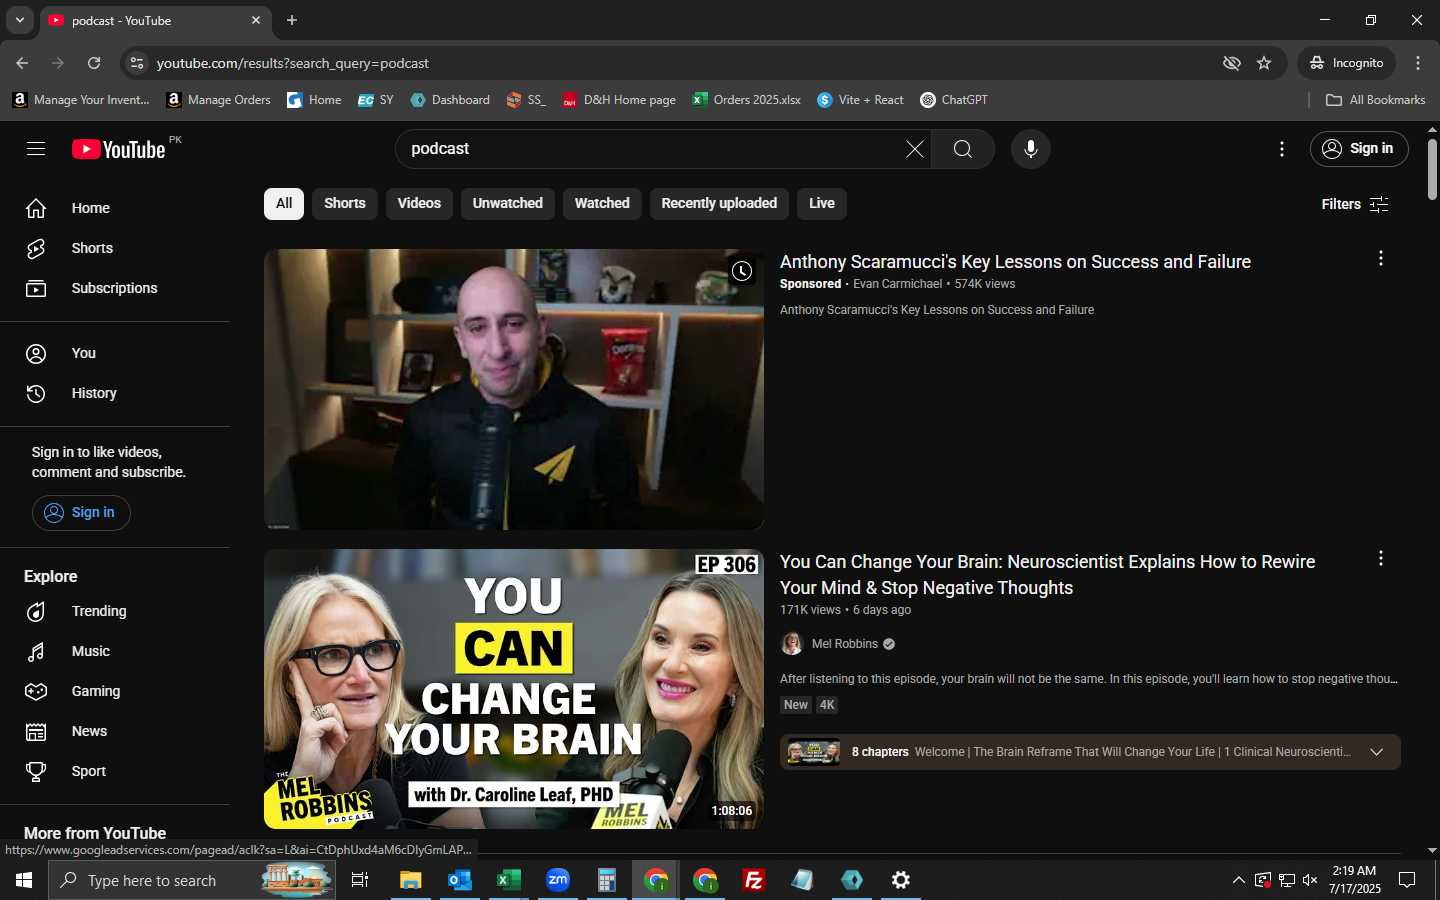Image resolution: width=1440 pixels, height=900 pixels.
Task: Select the Live filter chip
Action: pos(822,203)
